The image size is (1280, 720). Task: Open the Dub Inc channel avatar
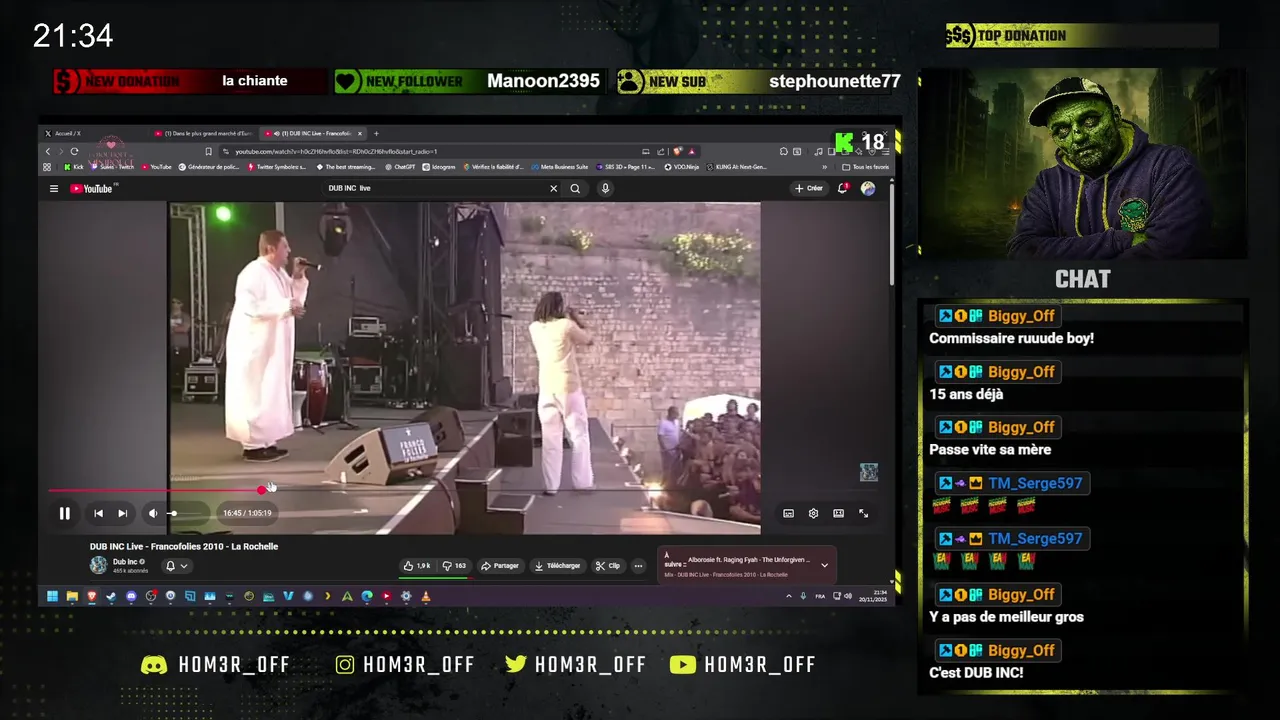98,565
